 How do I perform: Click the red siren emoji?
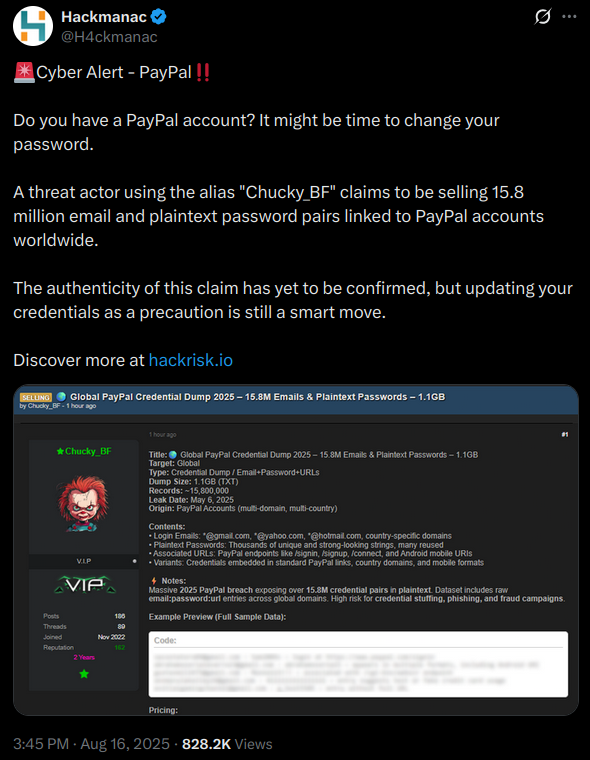[x=24, y=73]
